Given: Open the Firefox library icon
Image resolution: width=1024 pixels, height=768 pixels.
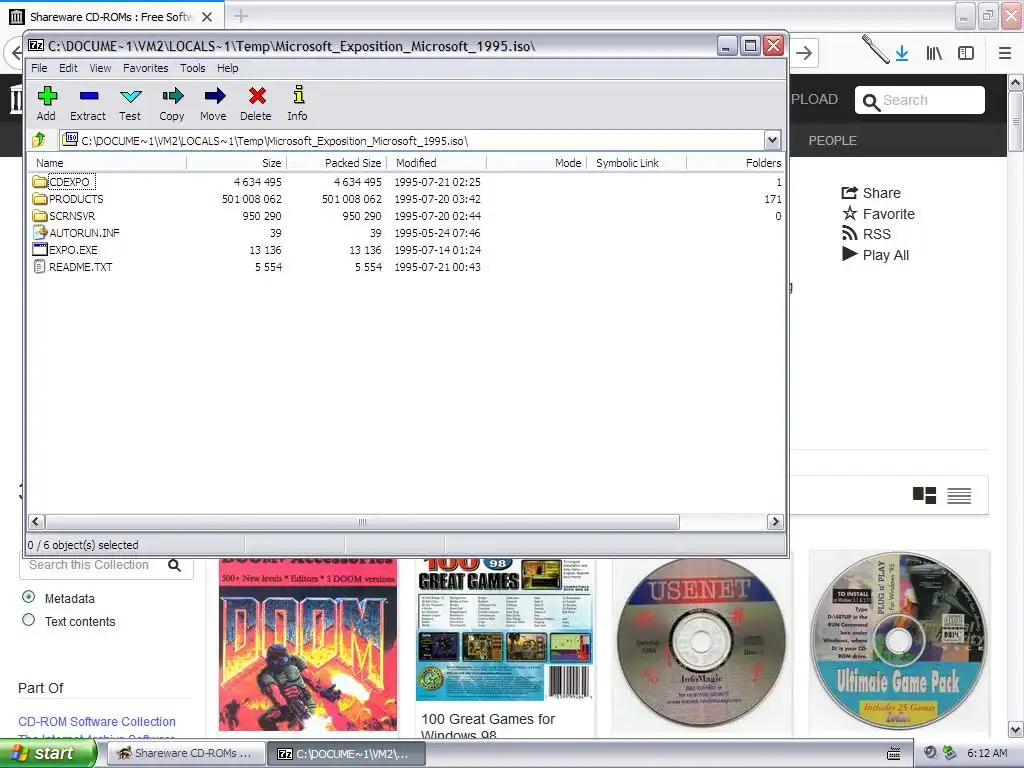Looking at the screenshot, I should tap(934, 53).
